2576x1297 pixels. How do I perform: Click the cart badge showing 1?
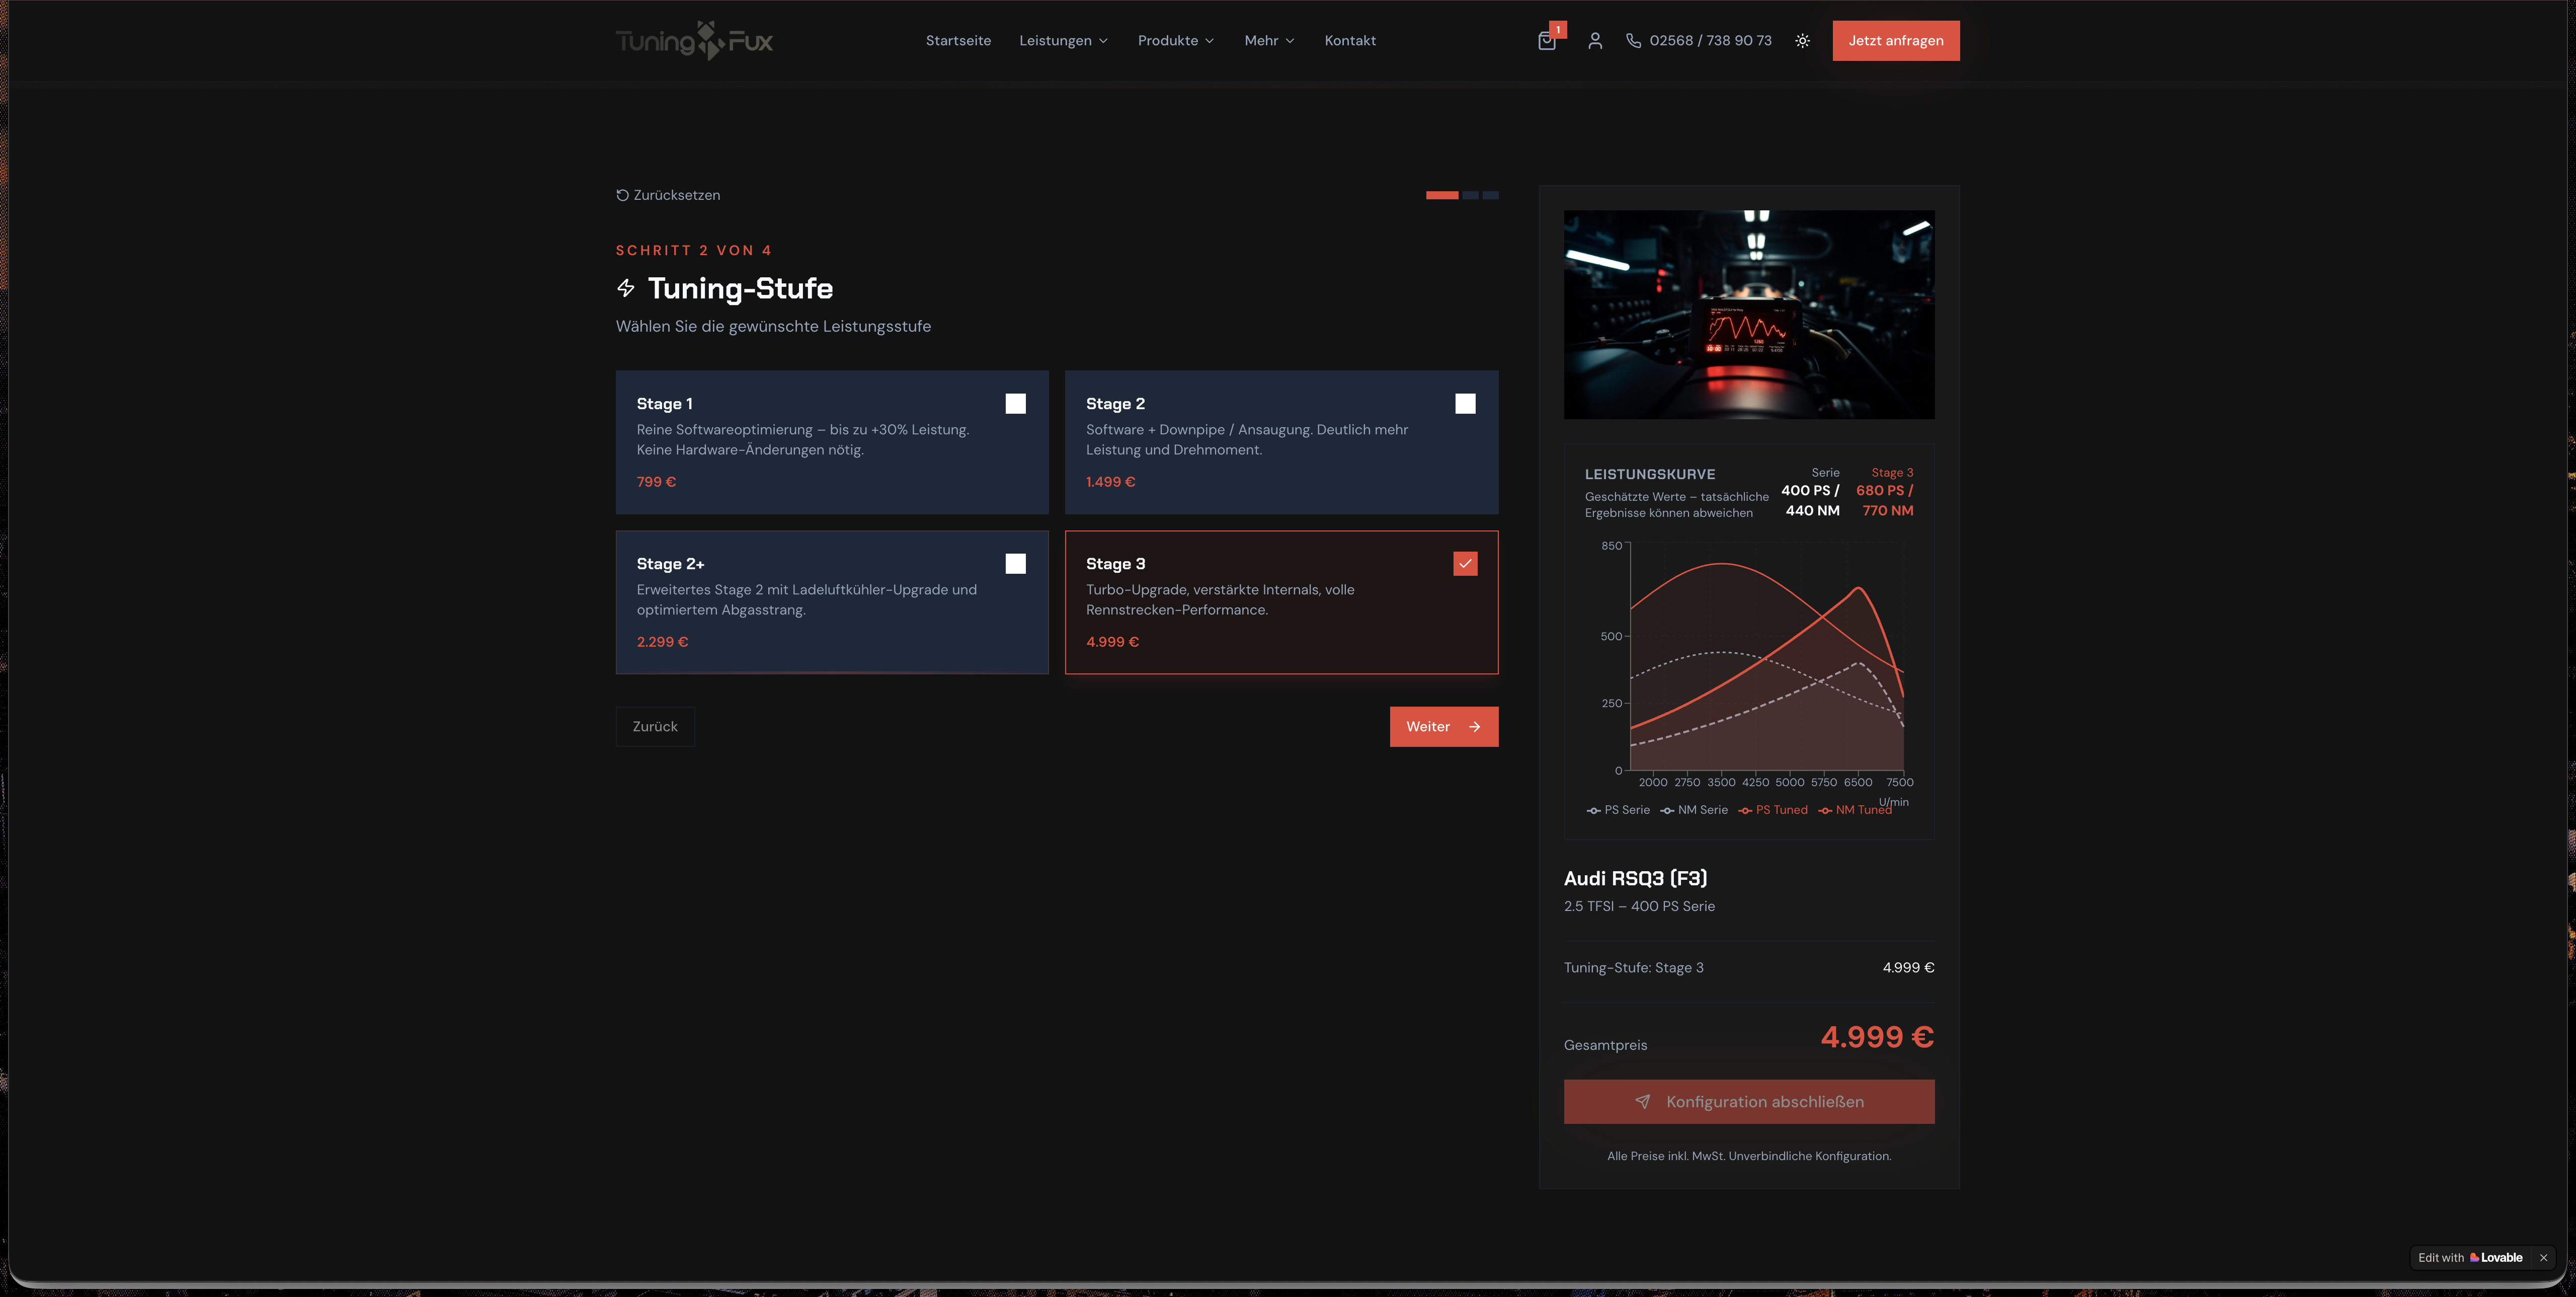coord(1558,30)
